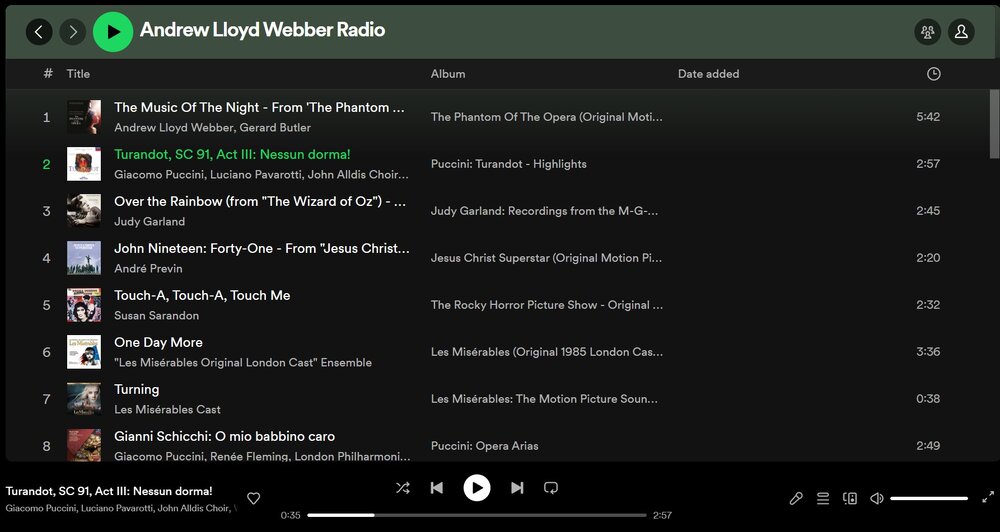The width and height of the screenshot is (1000, 532).
Task: Skip to the next track
Action: [517, 488]
